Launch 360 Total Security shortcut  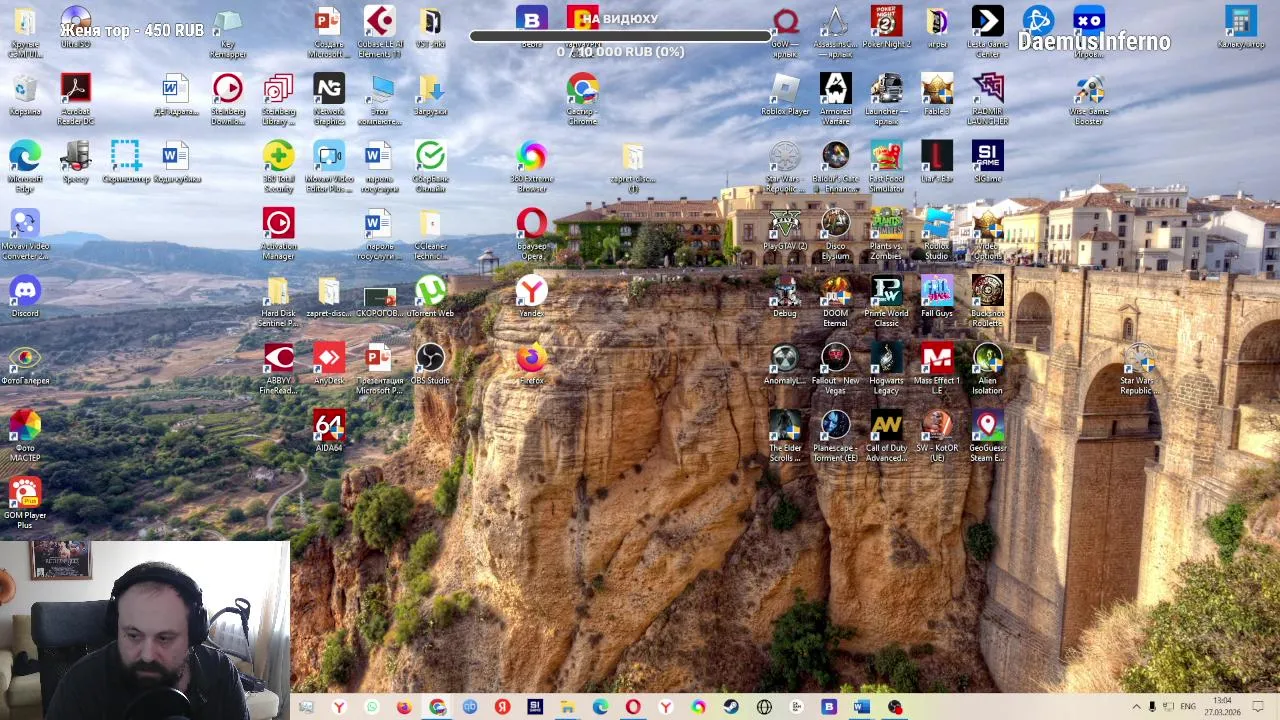(279, 166)
